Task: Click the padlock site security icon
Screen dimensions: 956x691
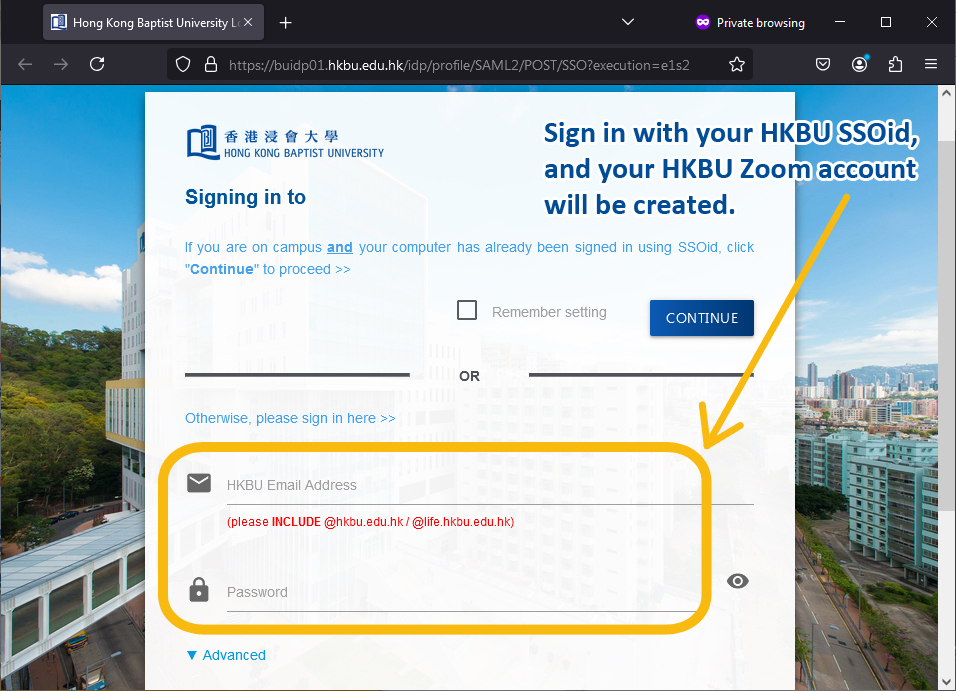Action: [210, 64]
